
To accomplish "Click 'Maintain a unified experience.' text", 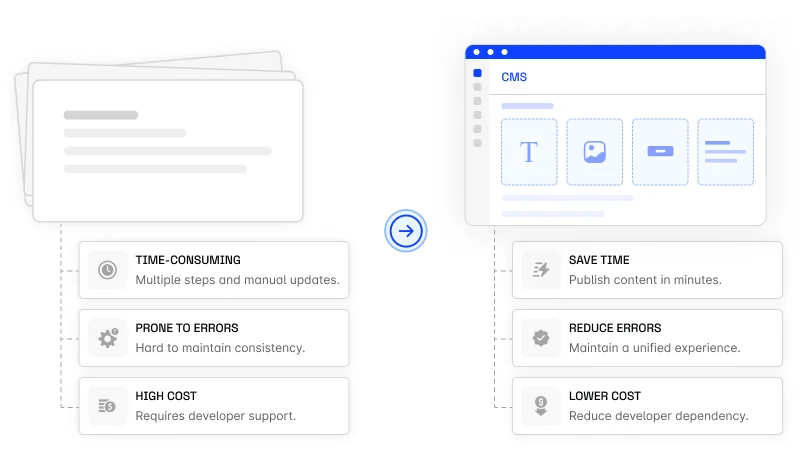I will (x=654, y=348).
